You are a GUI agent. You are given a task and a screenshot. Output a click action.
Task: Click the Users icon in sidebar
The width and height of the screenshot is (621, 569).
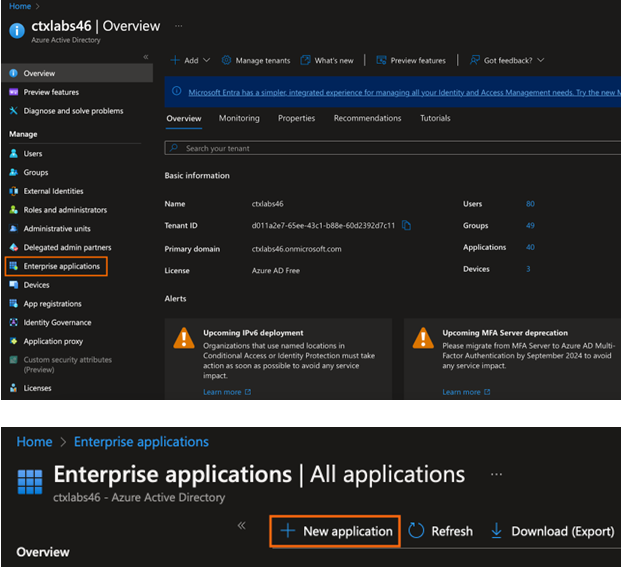pyautogui.click(x=14, y=154)
